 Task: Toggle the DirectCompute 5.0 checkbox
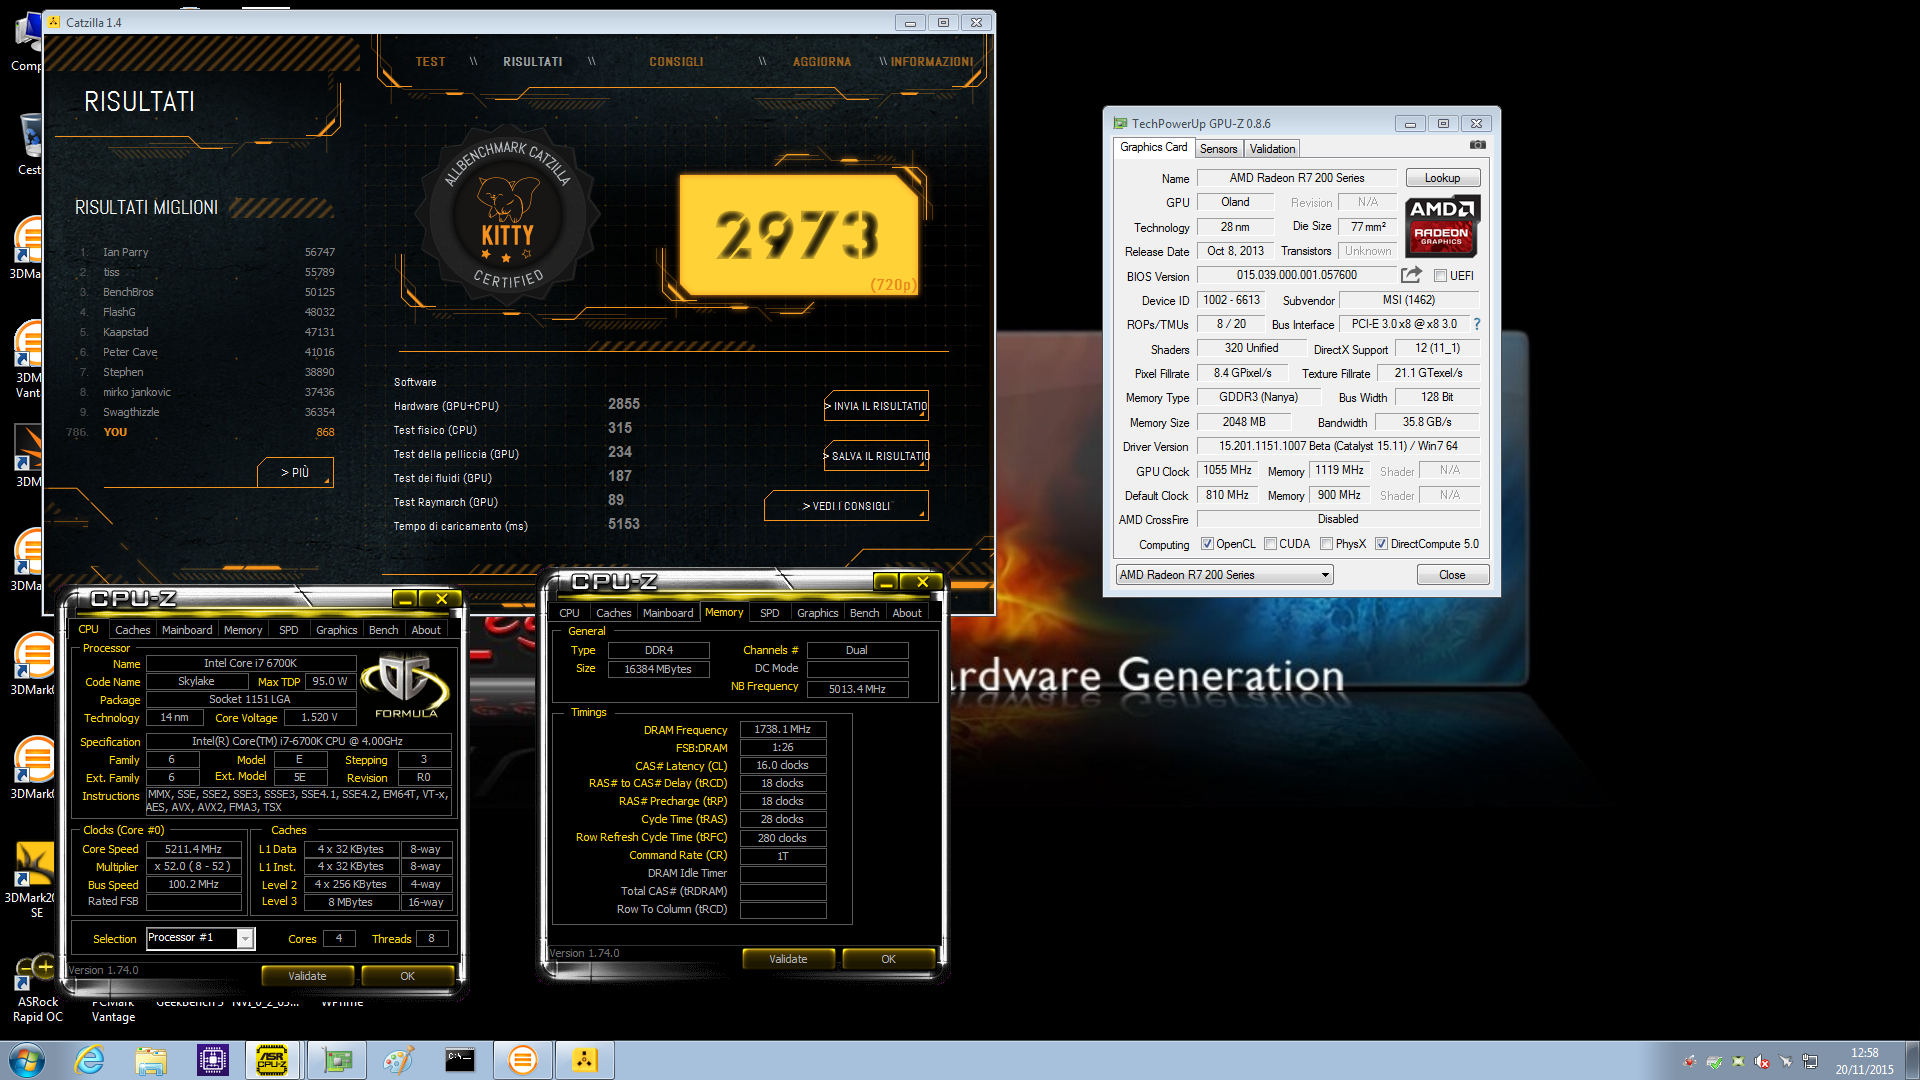(1381, 544)
